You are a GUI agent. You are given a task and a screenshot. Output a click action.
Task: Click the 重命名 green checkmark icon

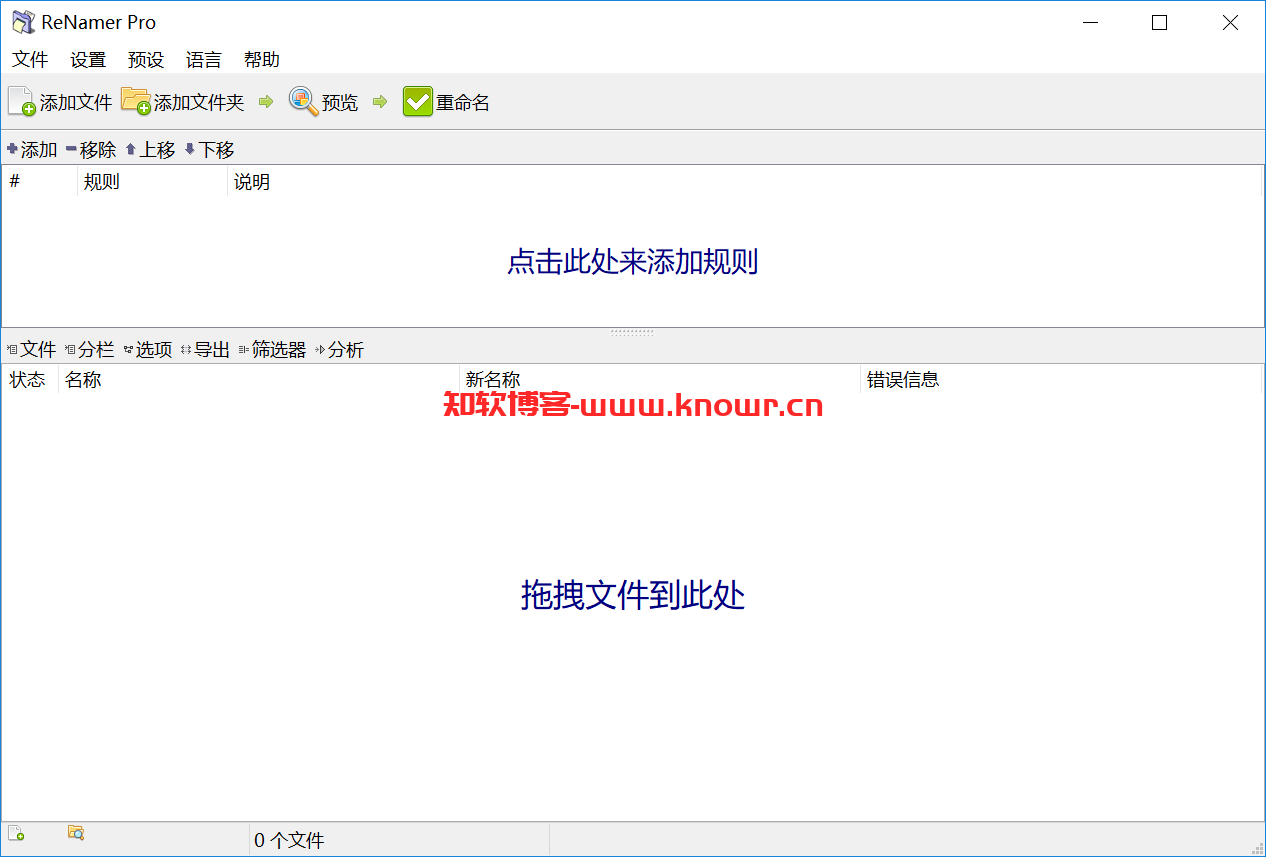coord(418,102)
